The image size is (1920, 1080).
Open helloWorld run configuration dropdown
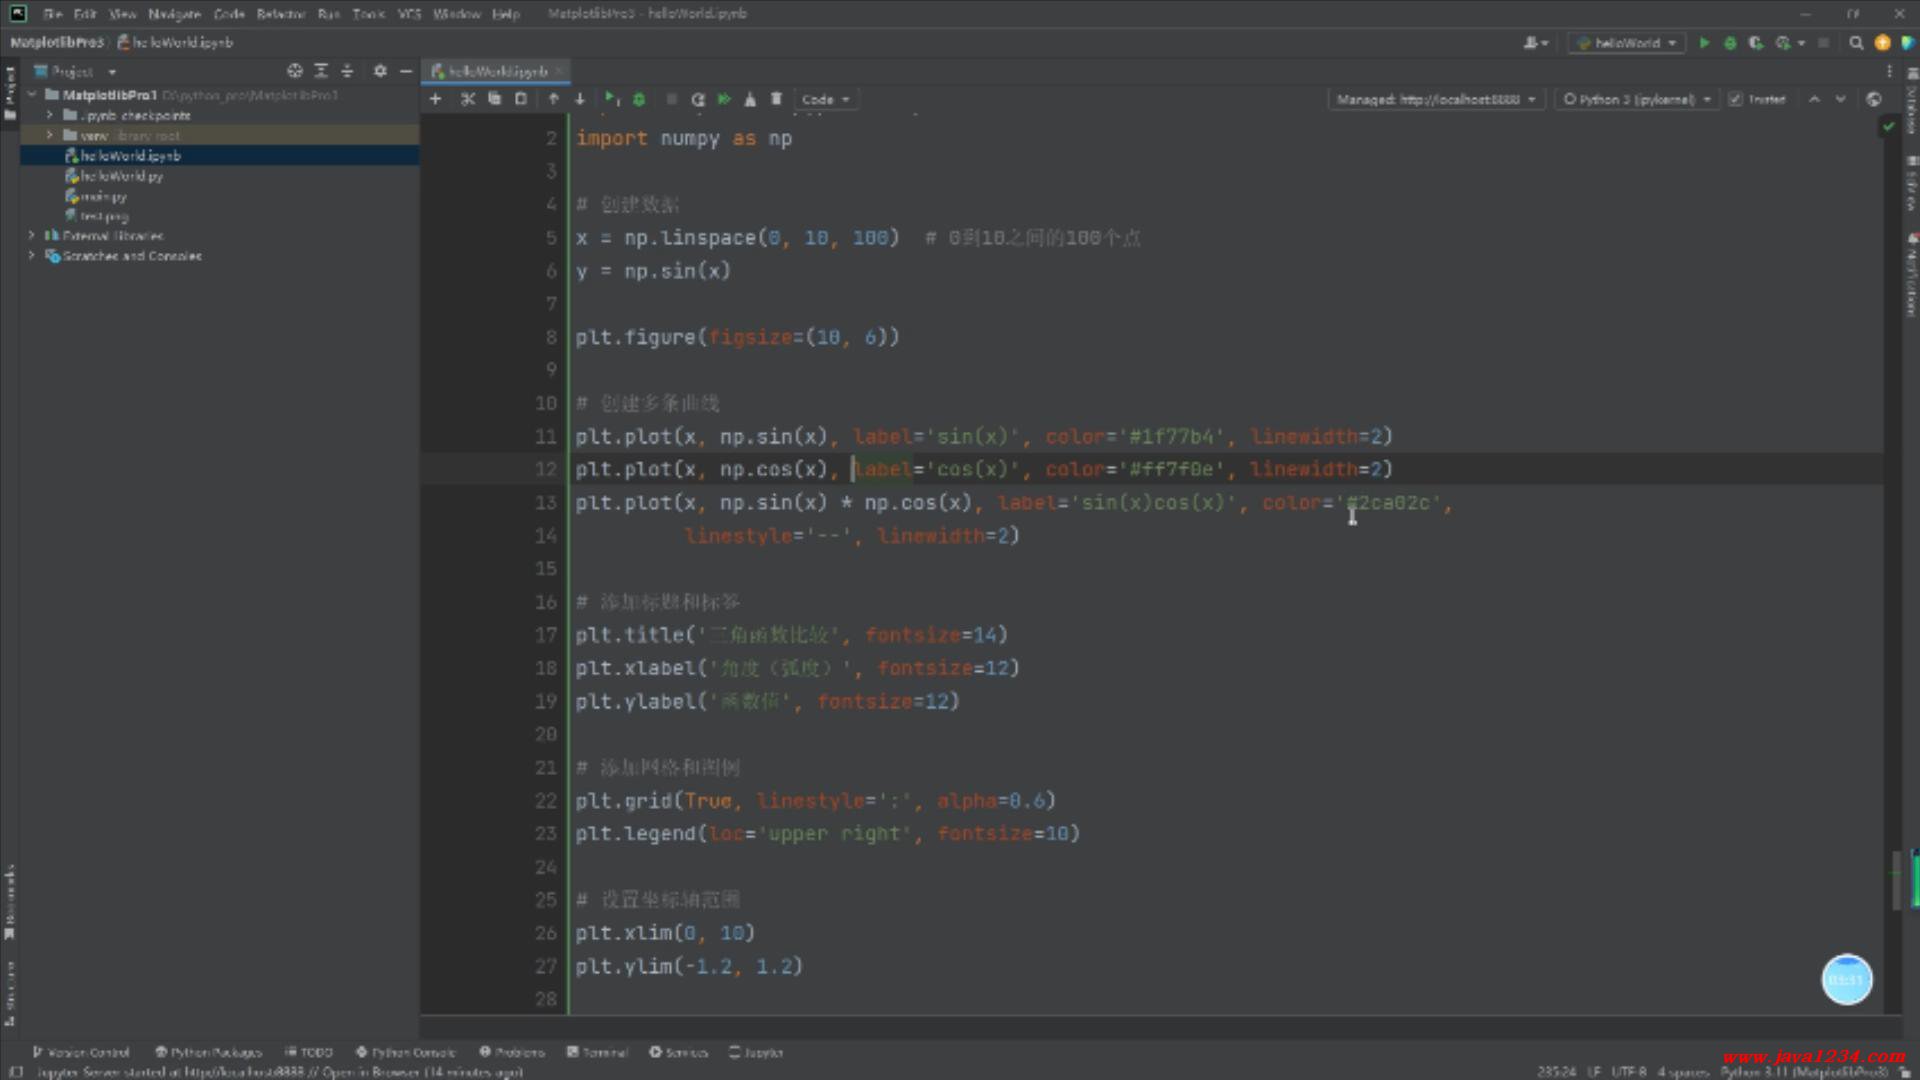tap(1626, 43)
